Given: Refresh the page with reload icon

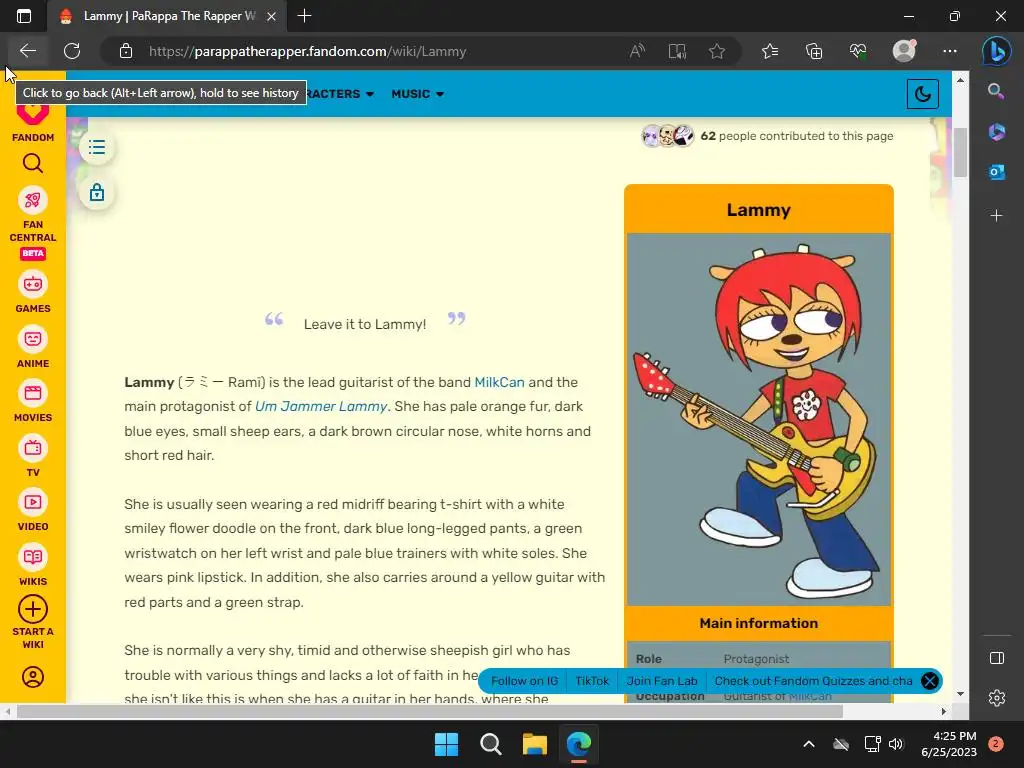Looking at the screenshot, I should (72, 51).
